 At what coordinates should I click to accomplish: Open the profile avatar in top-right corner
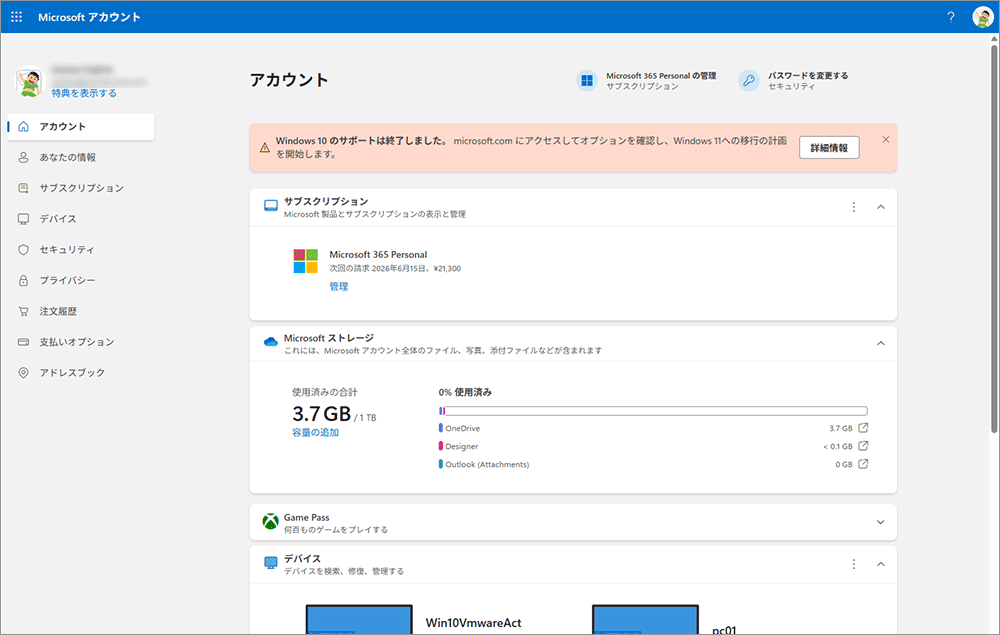tap(981, 17)
